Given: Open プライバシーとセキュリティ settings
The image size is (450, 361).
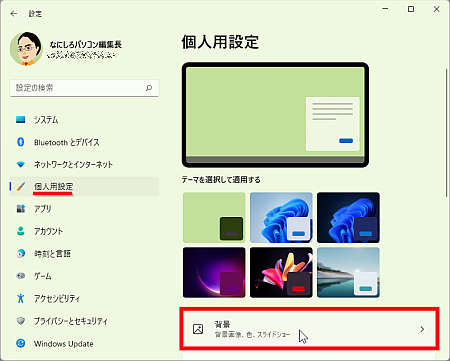Looking at the screenshot, I should [x=84, y=321].
